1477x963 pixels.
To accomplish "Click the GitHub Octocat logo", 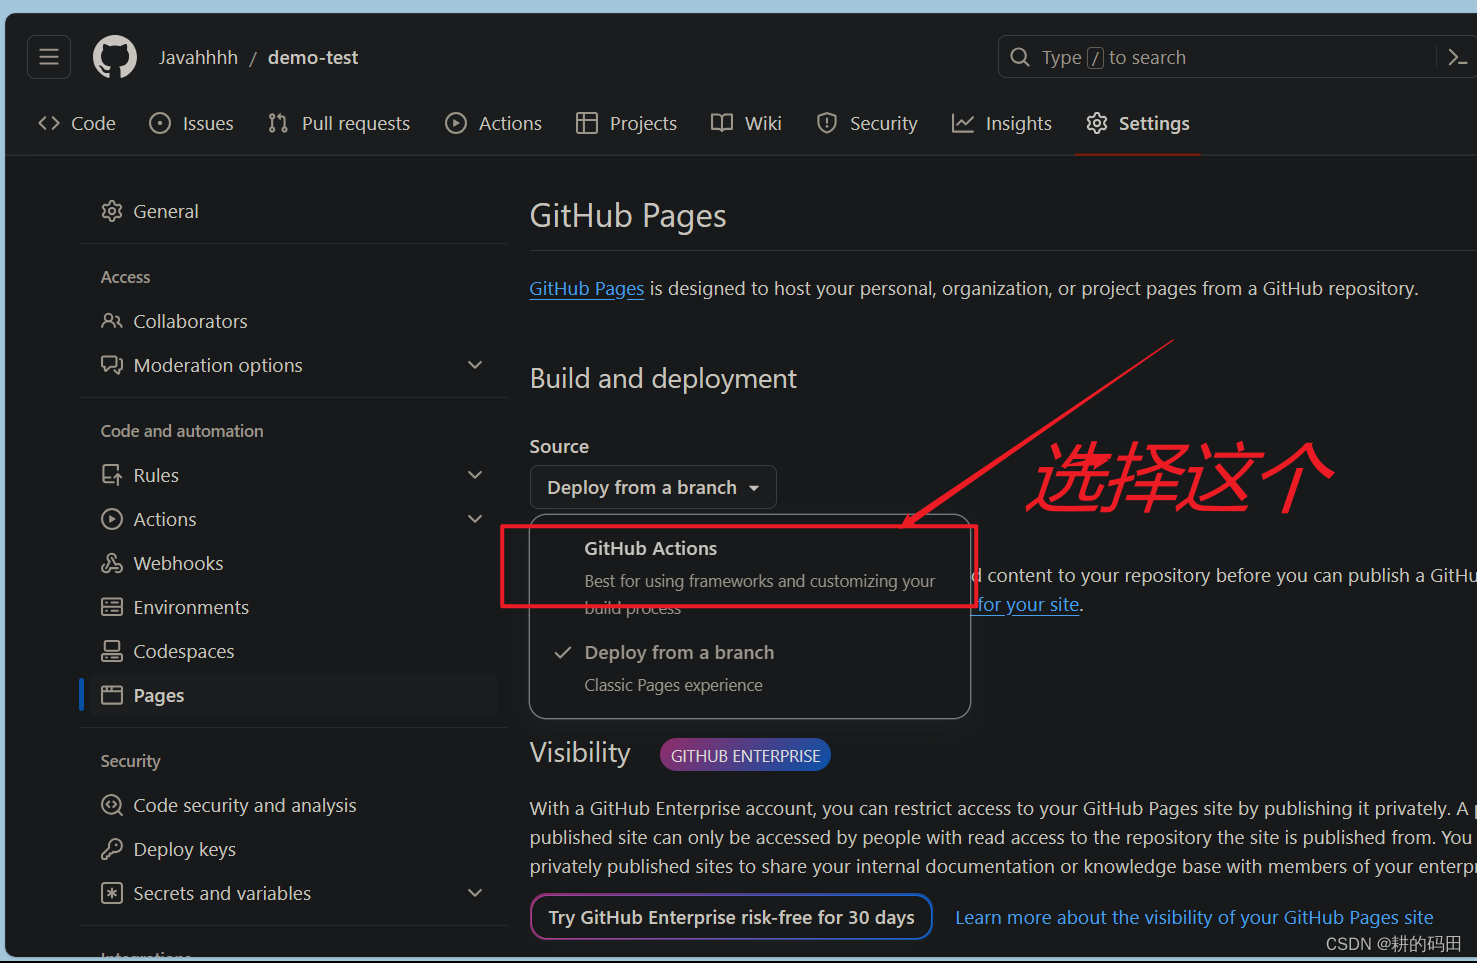I will coord(114,57).
